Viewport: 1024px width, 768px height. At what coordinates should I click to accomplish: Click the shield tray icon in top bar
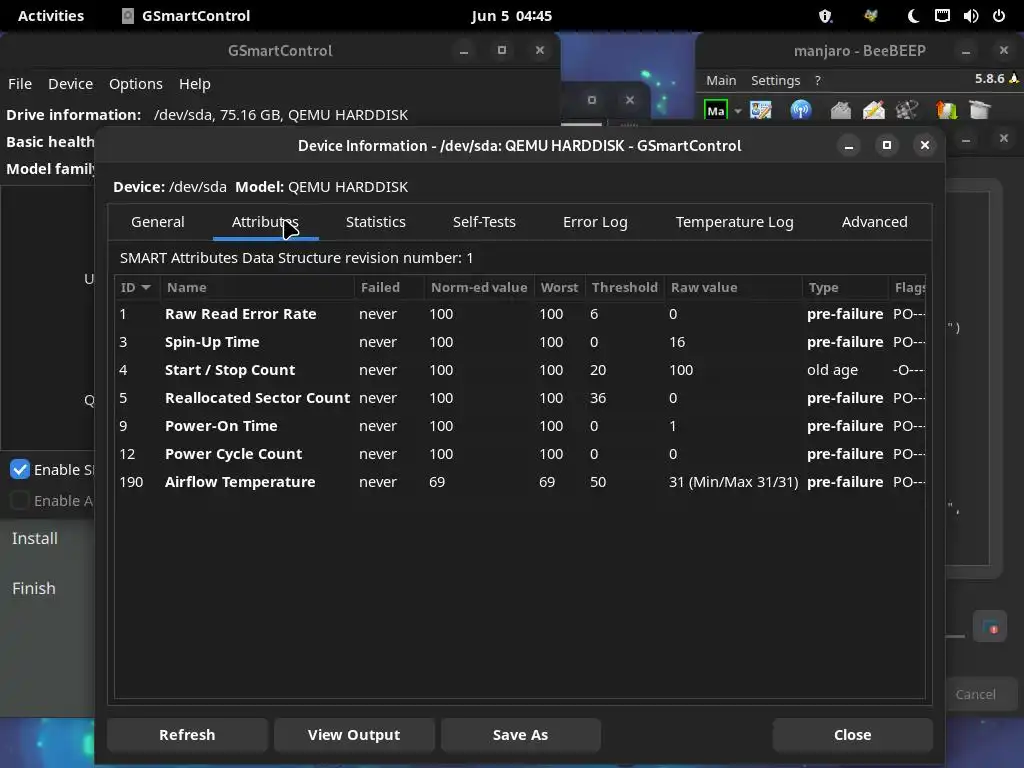click(825, 16)
